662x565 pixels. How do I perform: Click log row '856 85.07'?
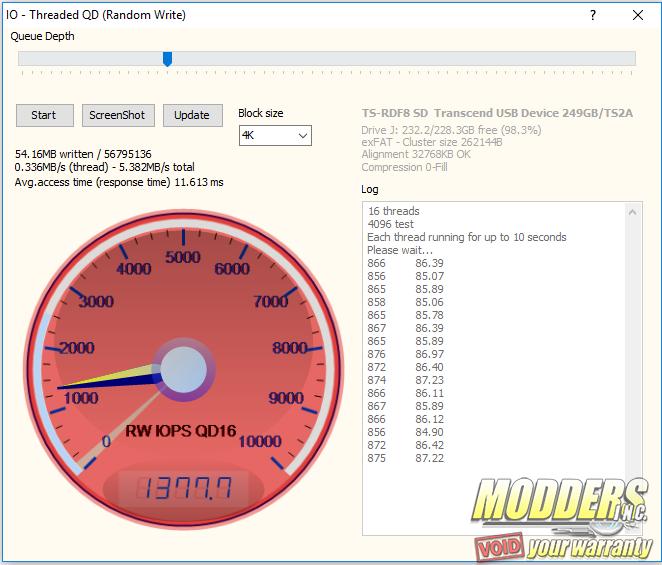[405, 277]
